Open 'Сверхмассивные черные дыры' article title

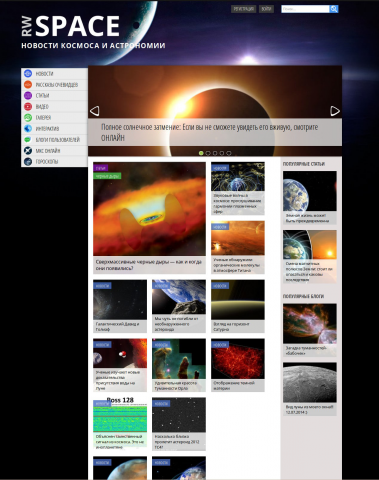coord(149,265)
